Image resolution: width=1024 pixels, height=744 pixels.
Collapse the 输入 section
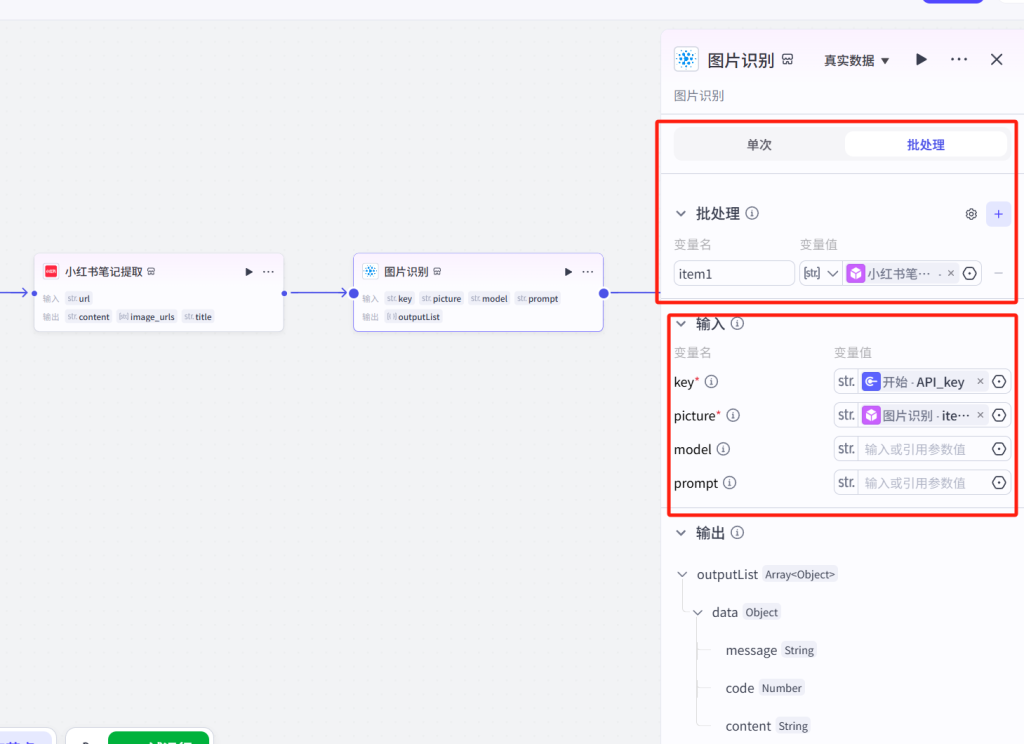point(681,324)
